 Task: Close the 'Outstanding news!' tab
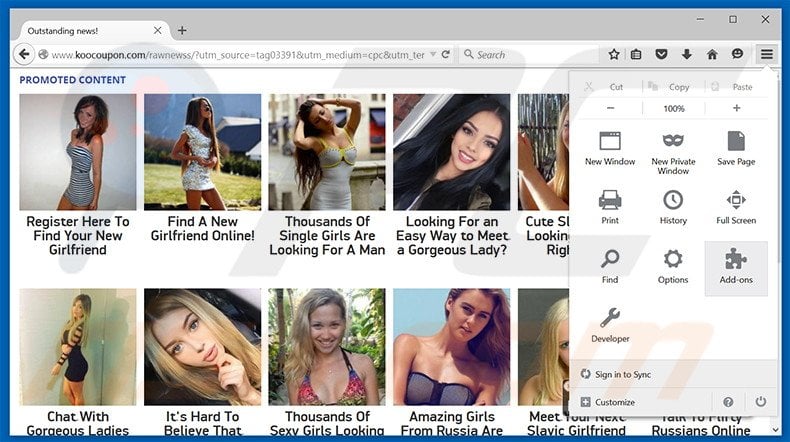(158, 31)
